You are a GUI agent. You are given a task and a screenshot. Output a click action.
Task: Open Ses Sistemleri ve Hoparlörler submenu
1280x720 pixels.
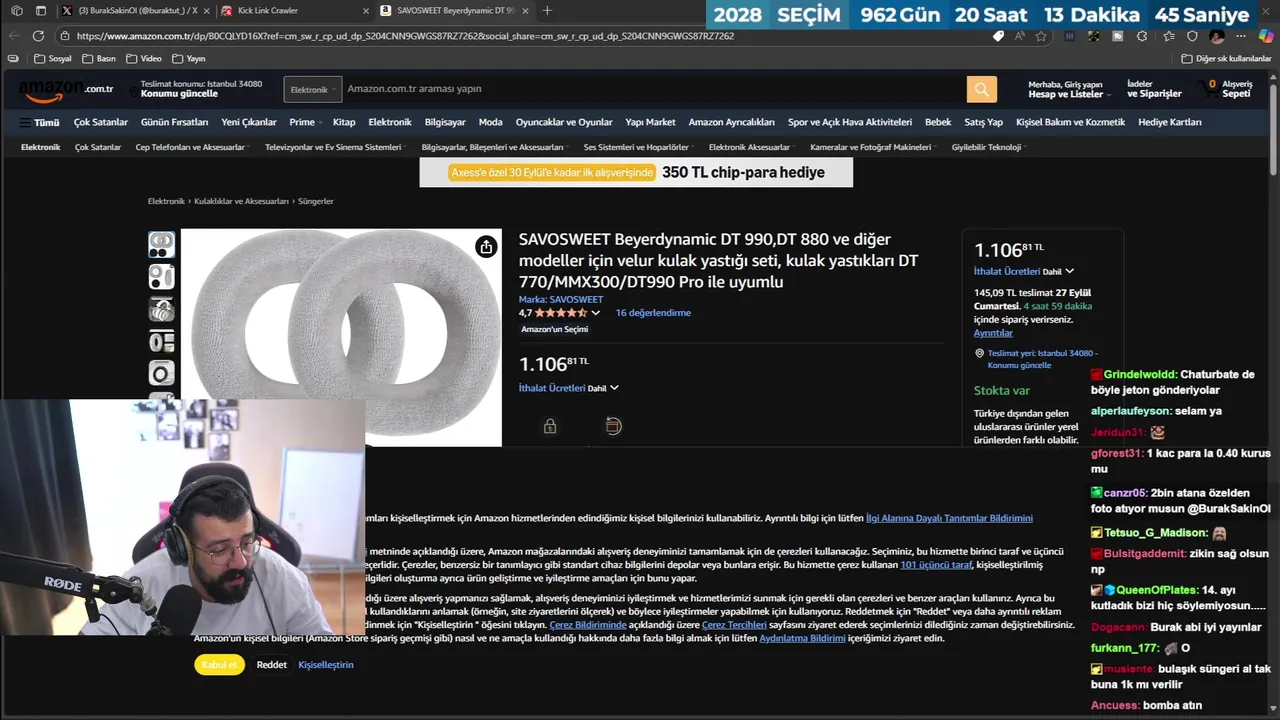[x=638, y=147]
